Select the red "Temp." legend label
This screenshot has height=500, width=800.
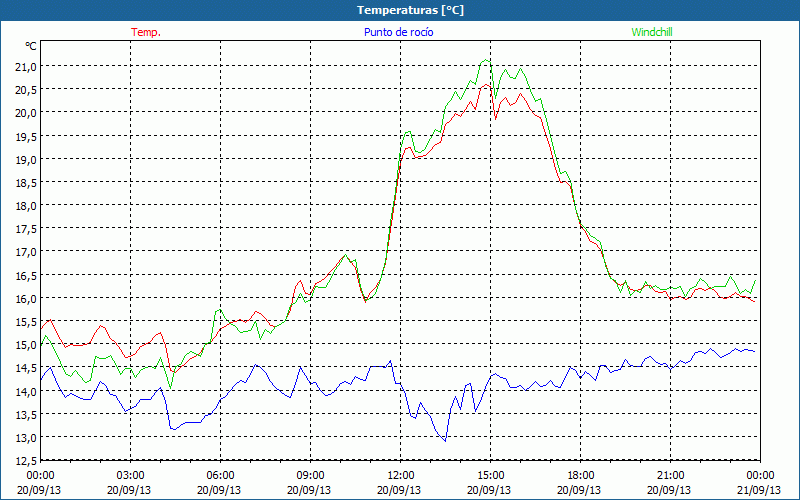pyautogui.click(x=146, y=32)
